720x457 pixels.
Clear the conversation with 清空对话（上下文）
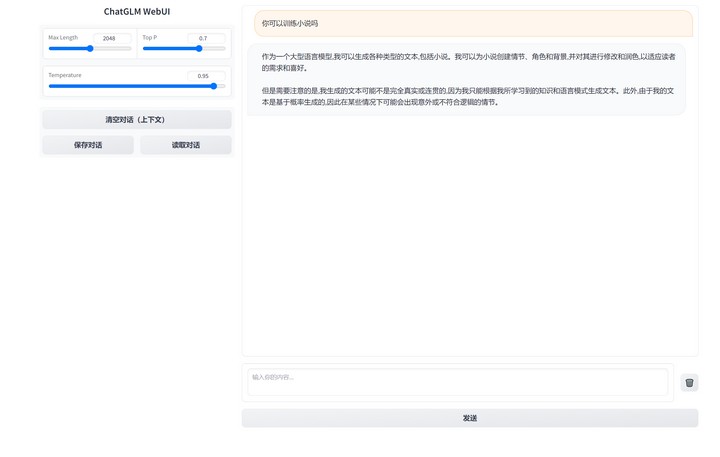tap(137, 119)
